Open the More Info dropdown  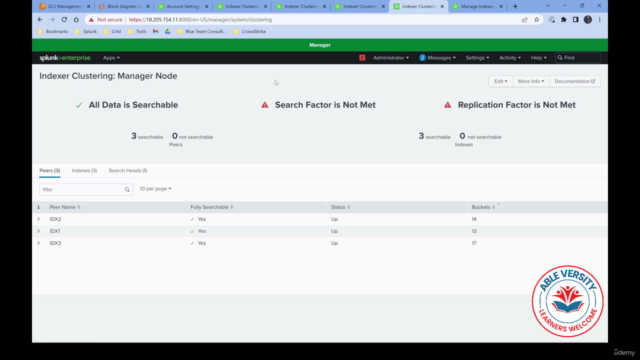pyautogui.click(x=531, y=81)
